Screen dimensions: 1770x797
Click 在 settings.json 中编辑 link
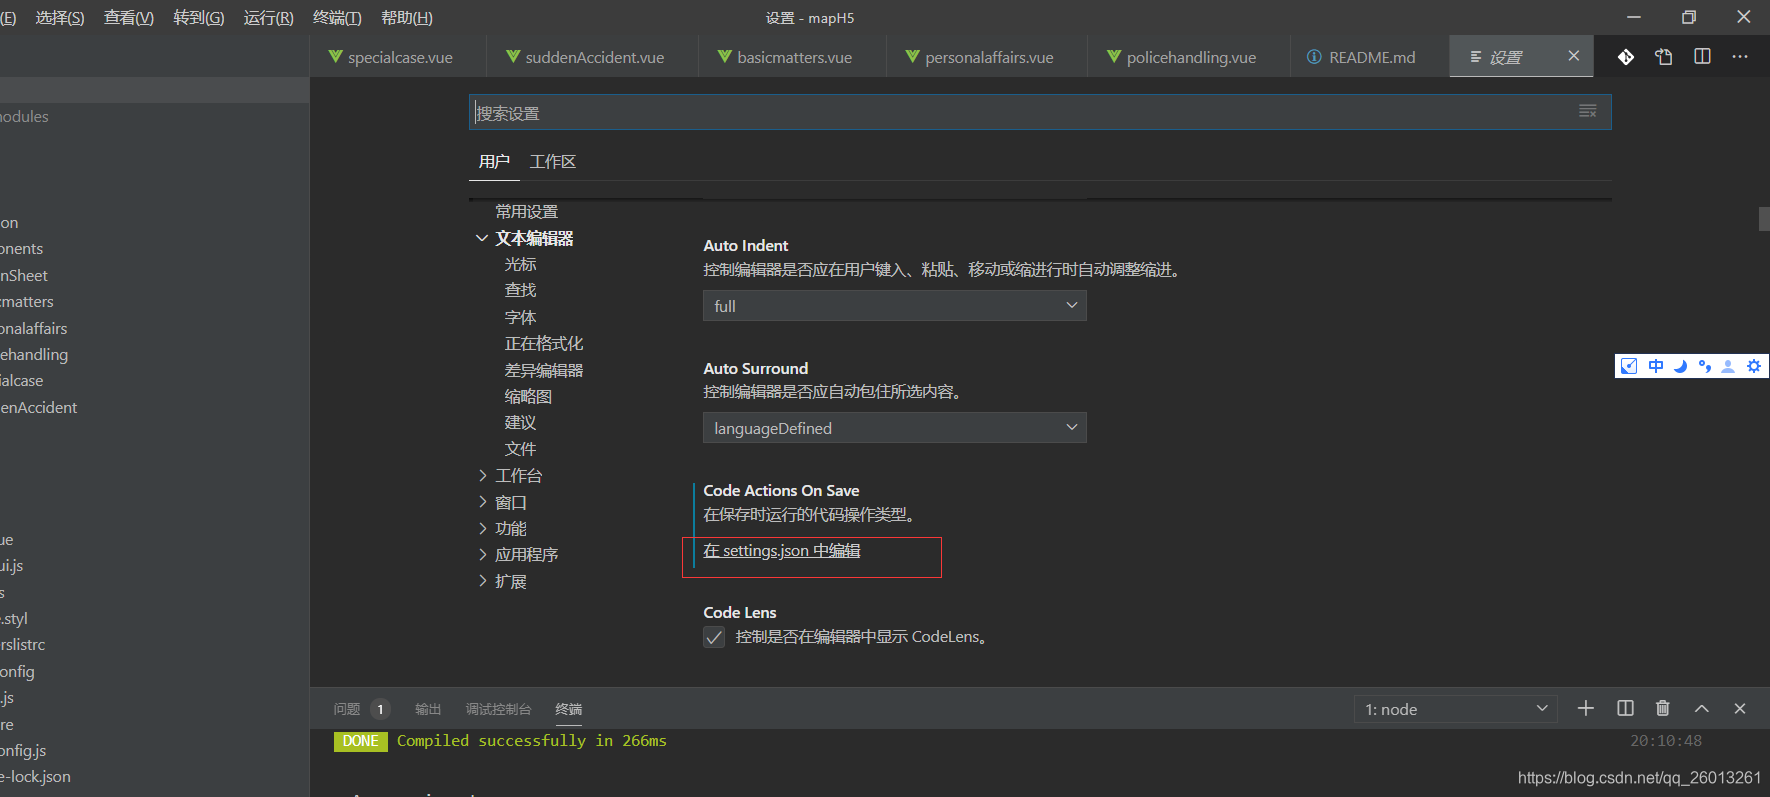(782, 551)
